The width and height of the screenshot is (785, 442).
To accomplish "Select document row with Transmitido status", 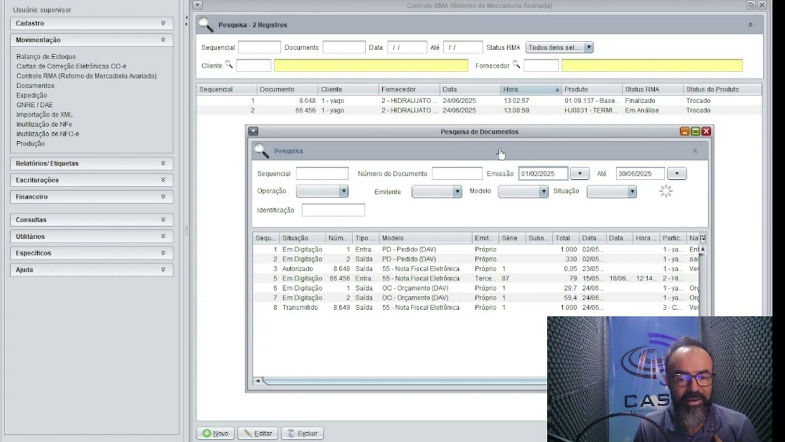I will [x=476, y=307].
